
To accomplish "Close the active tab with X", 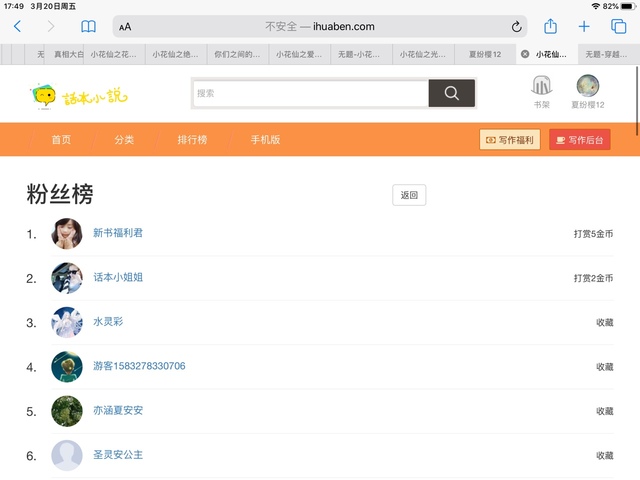I will coord(525,54).
